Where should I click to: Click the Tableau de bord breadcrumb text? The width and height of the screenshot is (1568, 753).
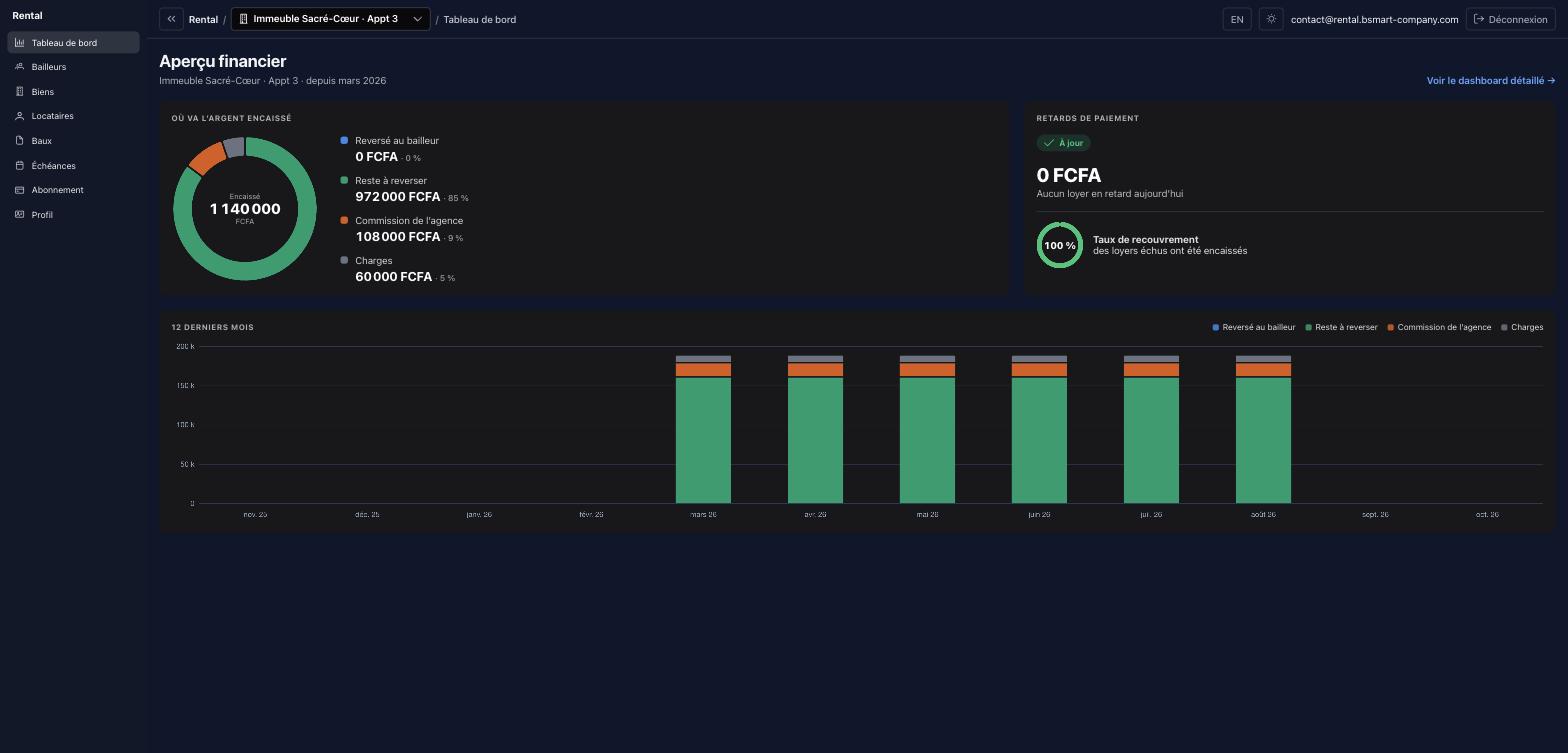(x=480, y=19)
